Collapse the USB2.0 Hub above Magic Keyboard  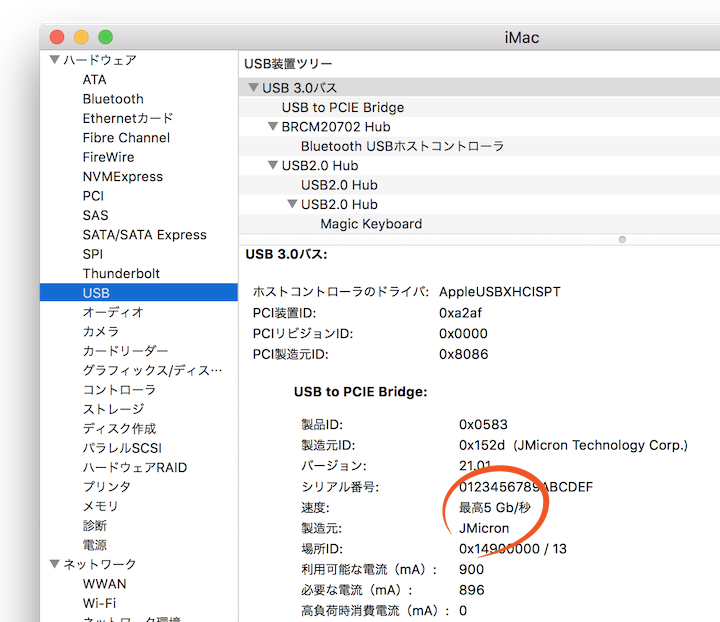coord(292,204)
